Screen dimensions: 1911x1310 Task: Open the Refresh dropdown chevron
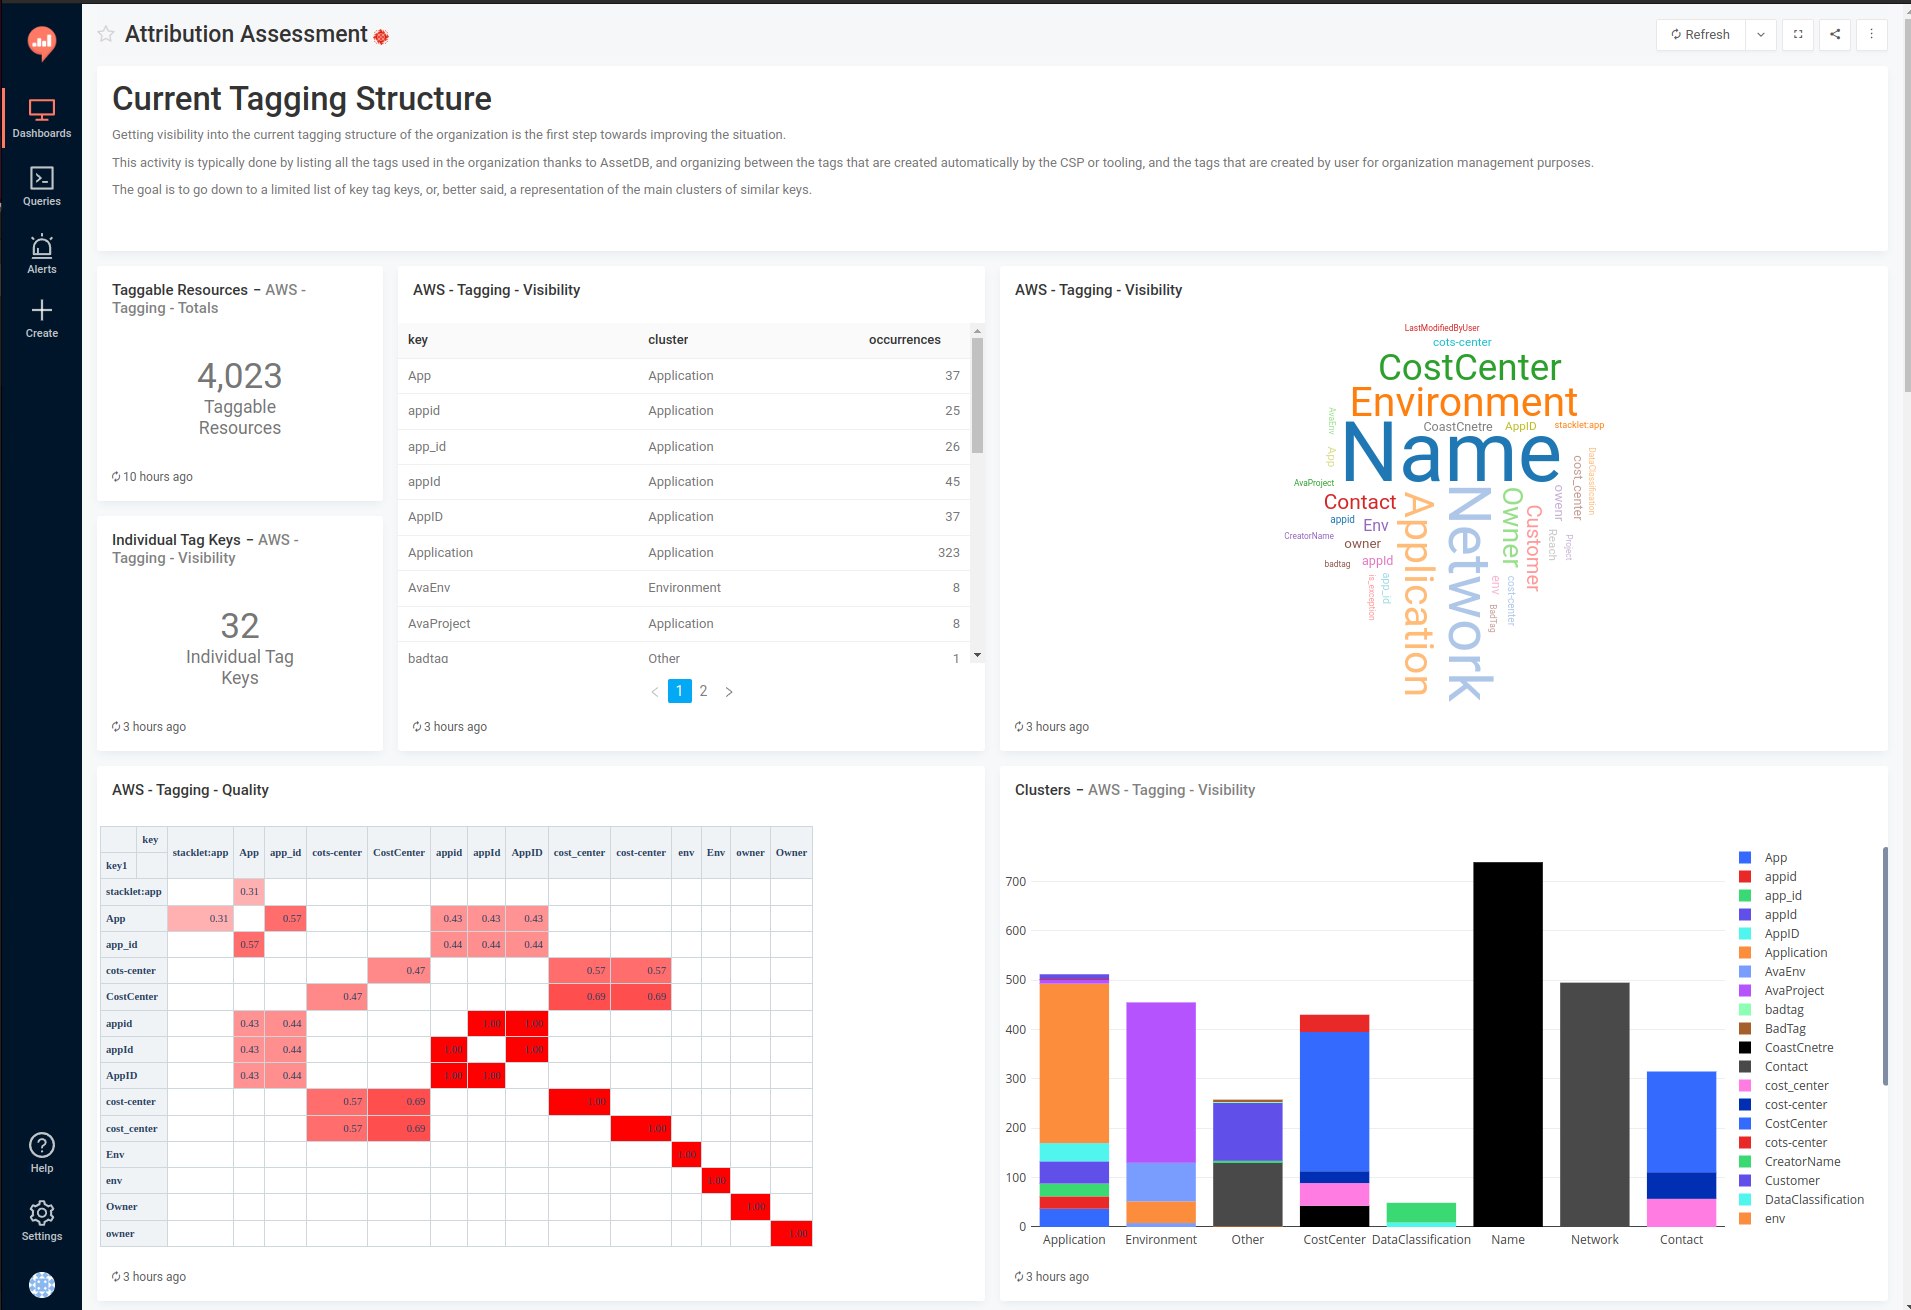1761,34
